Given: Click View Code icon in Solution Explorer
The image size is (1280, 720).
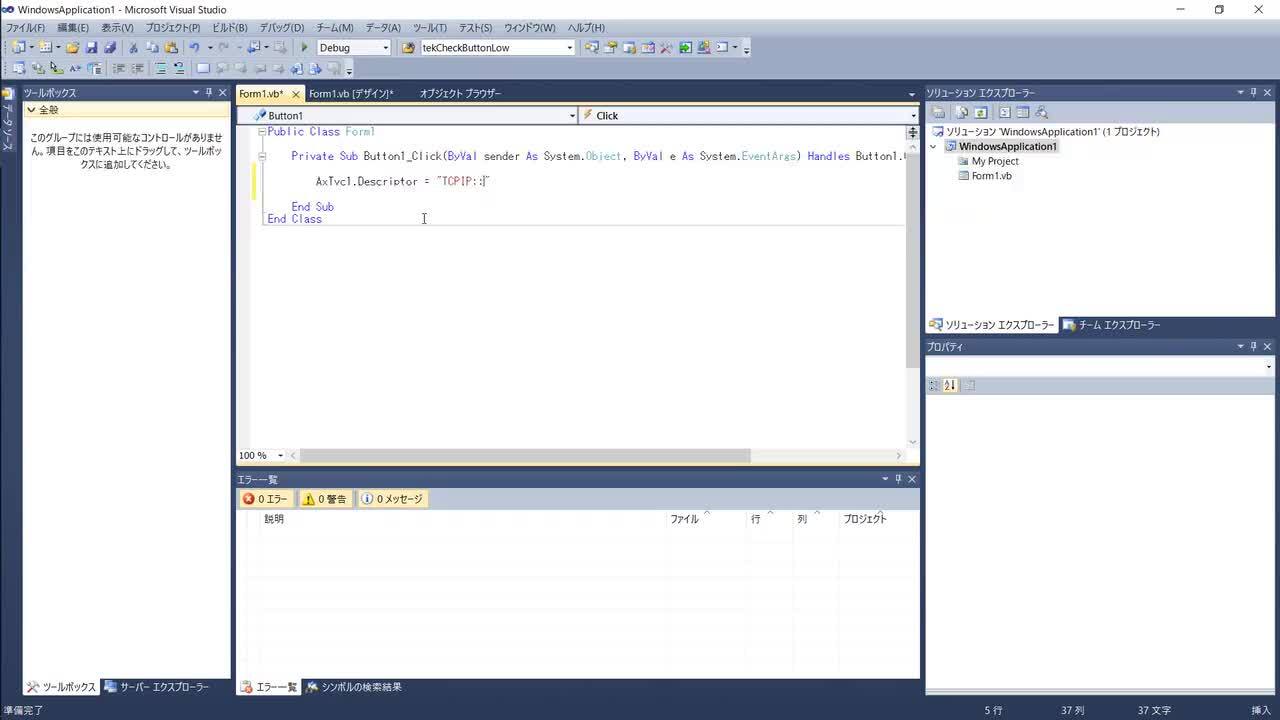Looking at the screenshot, I should pyautogui.click(x=1005, y=112).
